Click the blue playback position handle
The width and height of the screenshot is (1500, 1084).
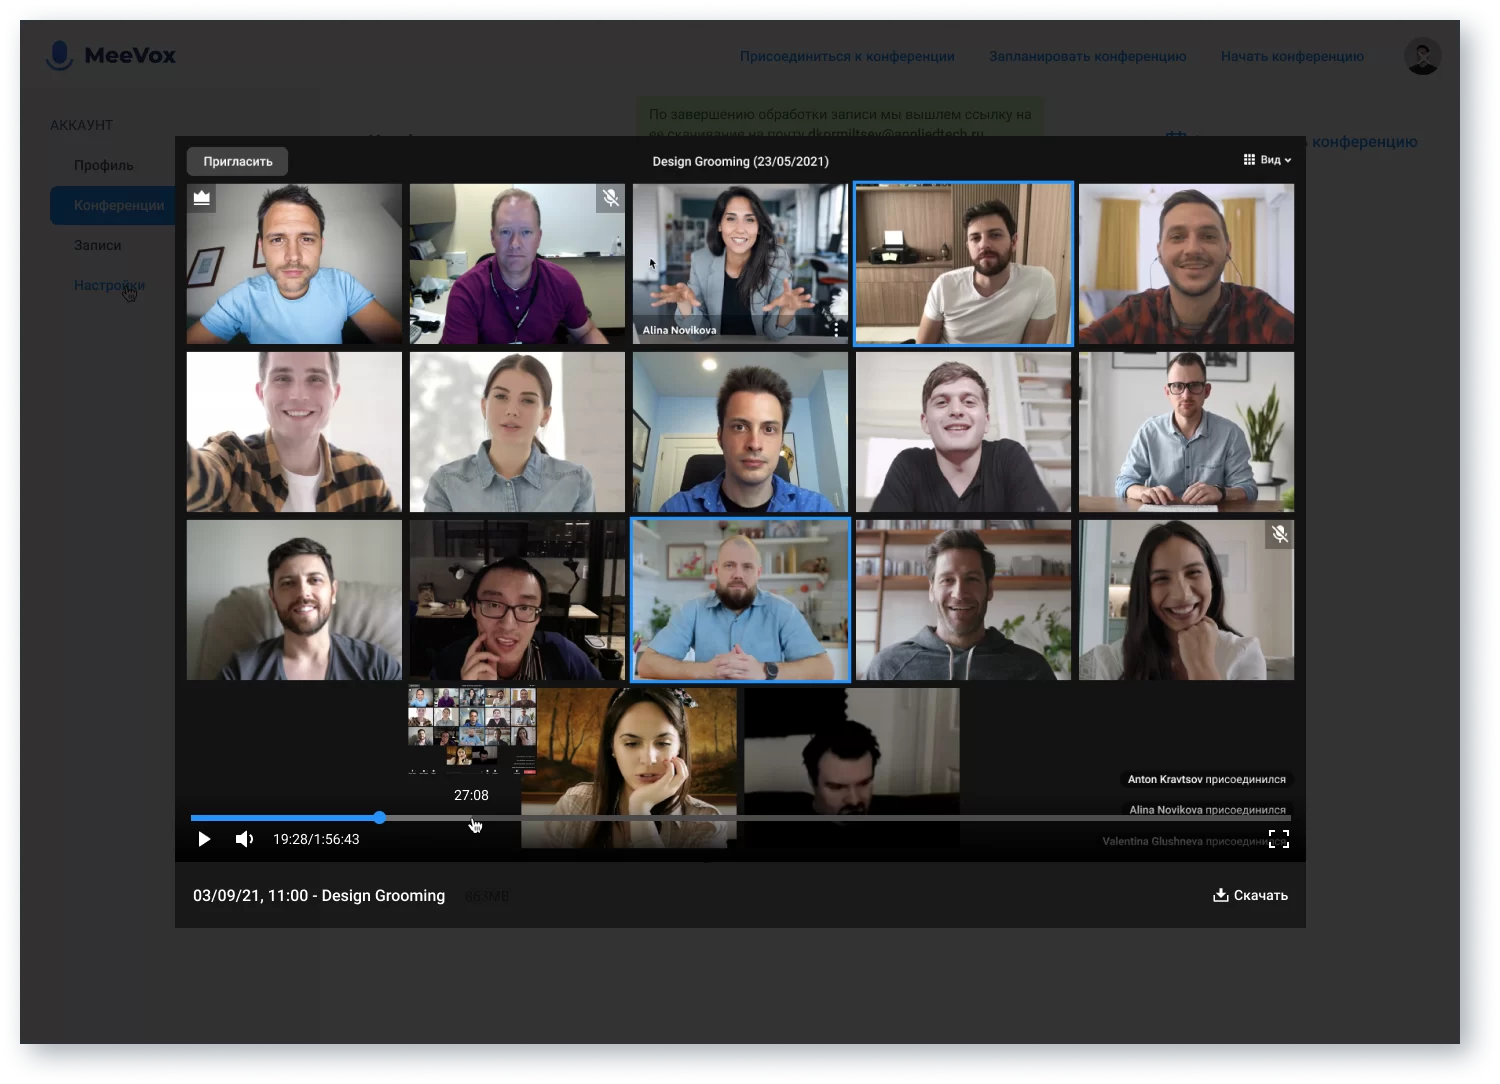click(x=380, y=818)
